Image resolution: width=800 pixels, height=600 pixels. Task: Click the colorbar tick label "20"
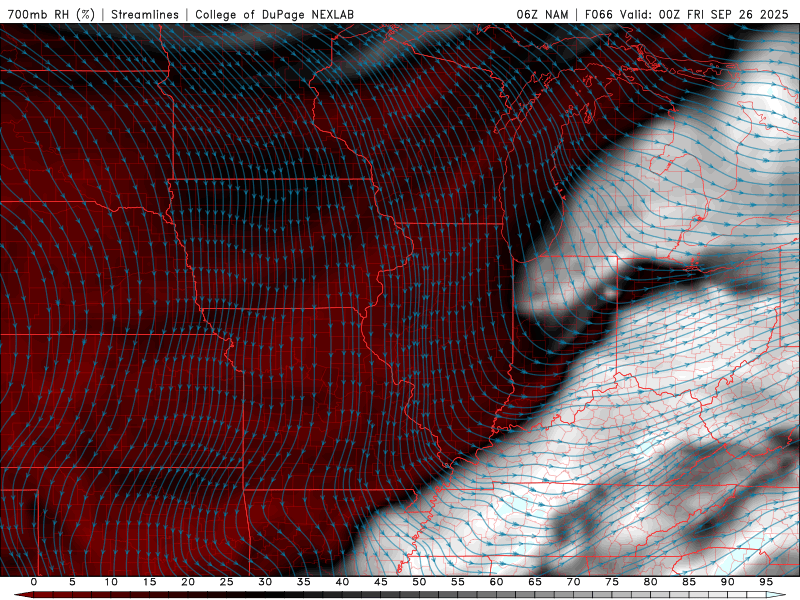pyautogui.click(x=188, y=582)
